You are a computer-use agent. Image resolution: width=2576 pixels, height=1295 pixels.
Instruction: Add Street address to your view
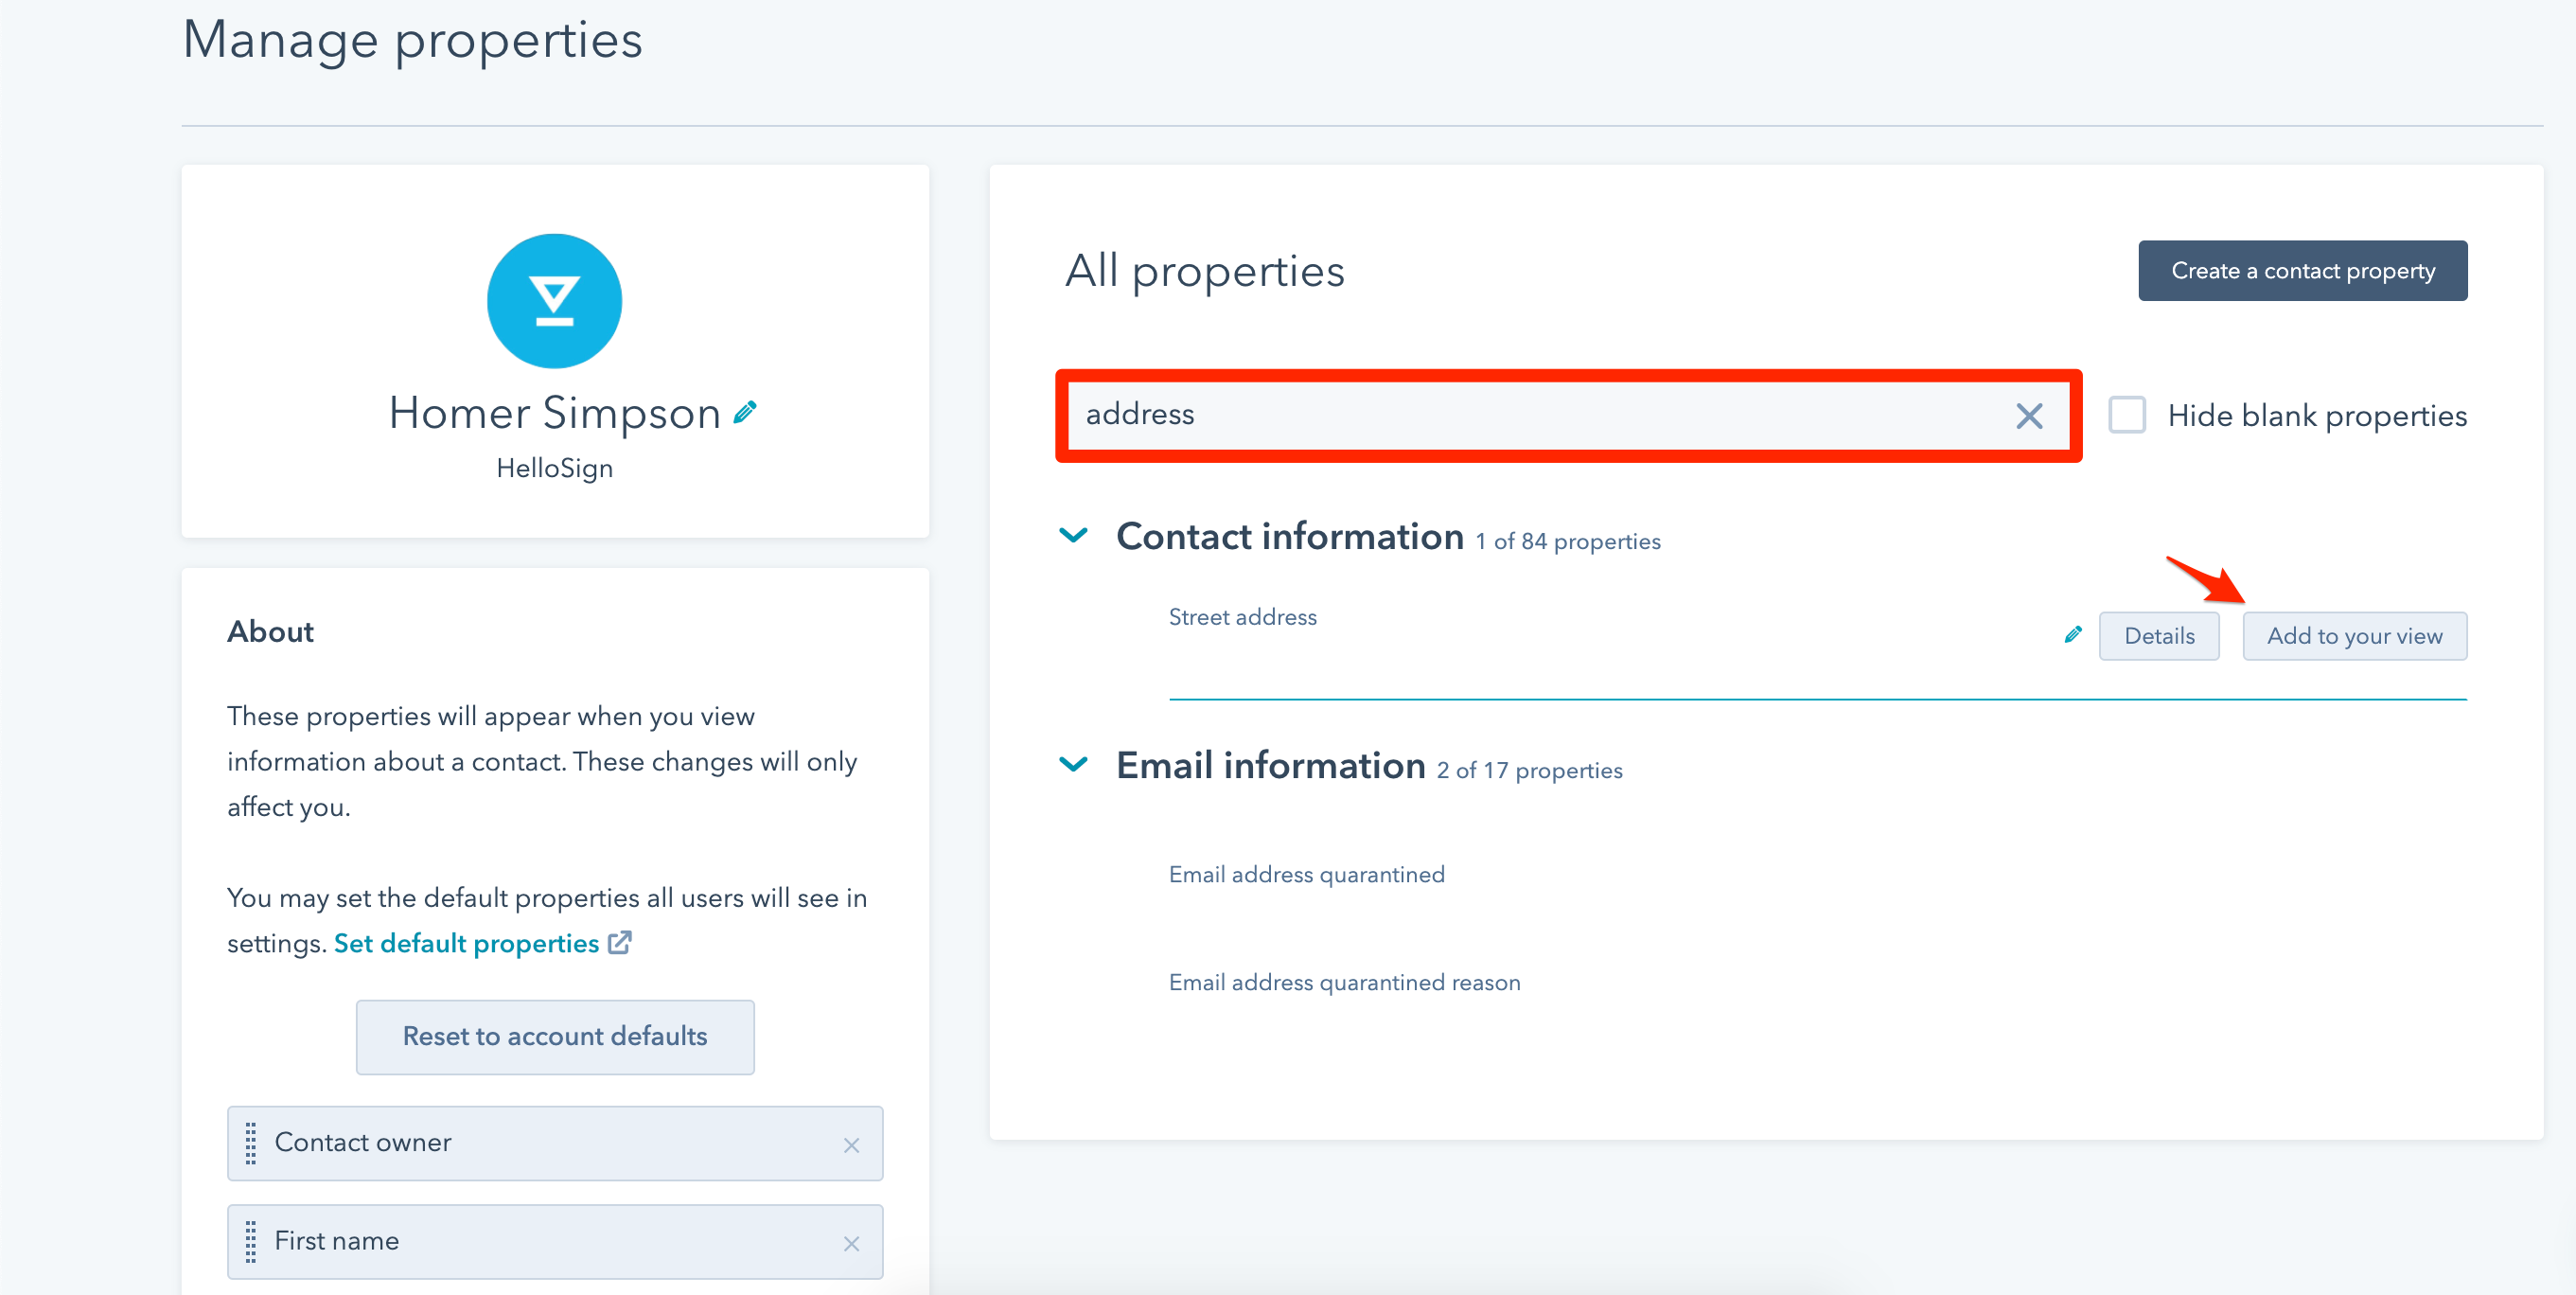point(2354,636)
